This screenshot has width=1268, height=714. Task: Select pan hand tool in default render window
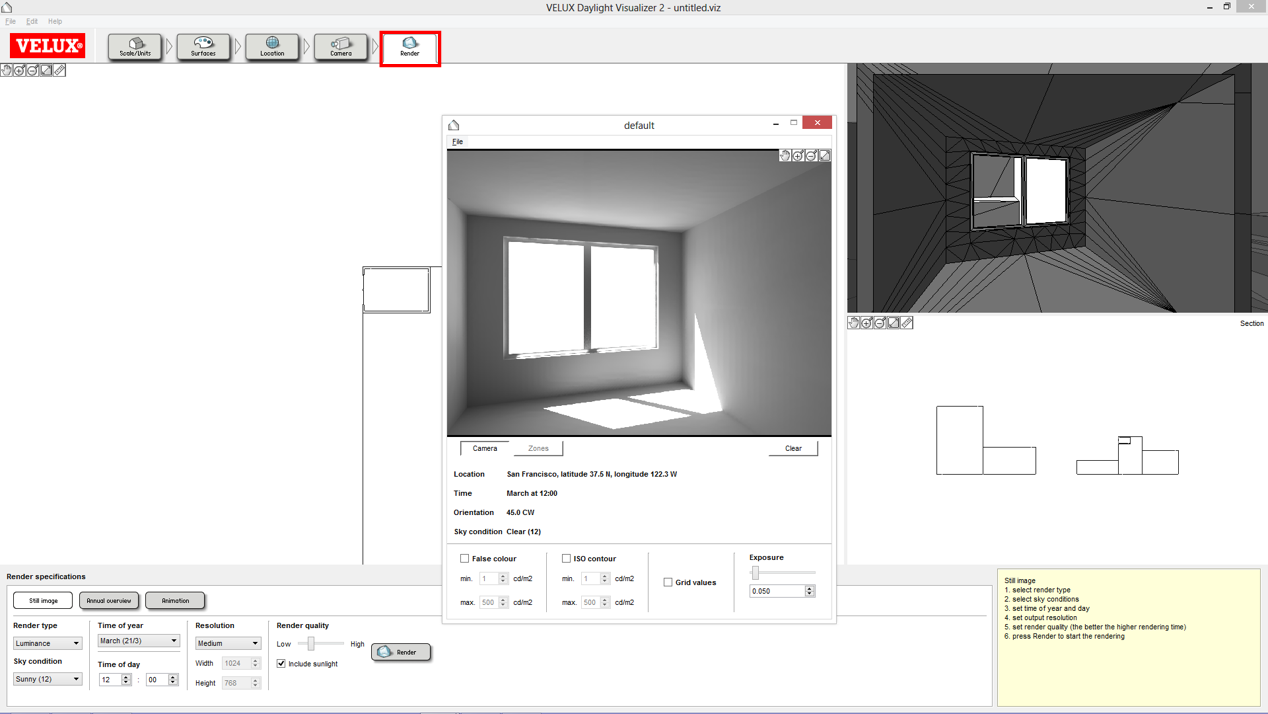(x=785, y=156)
